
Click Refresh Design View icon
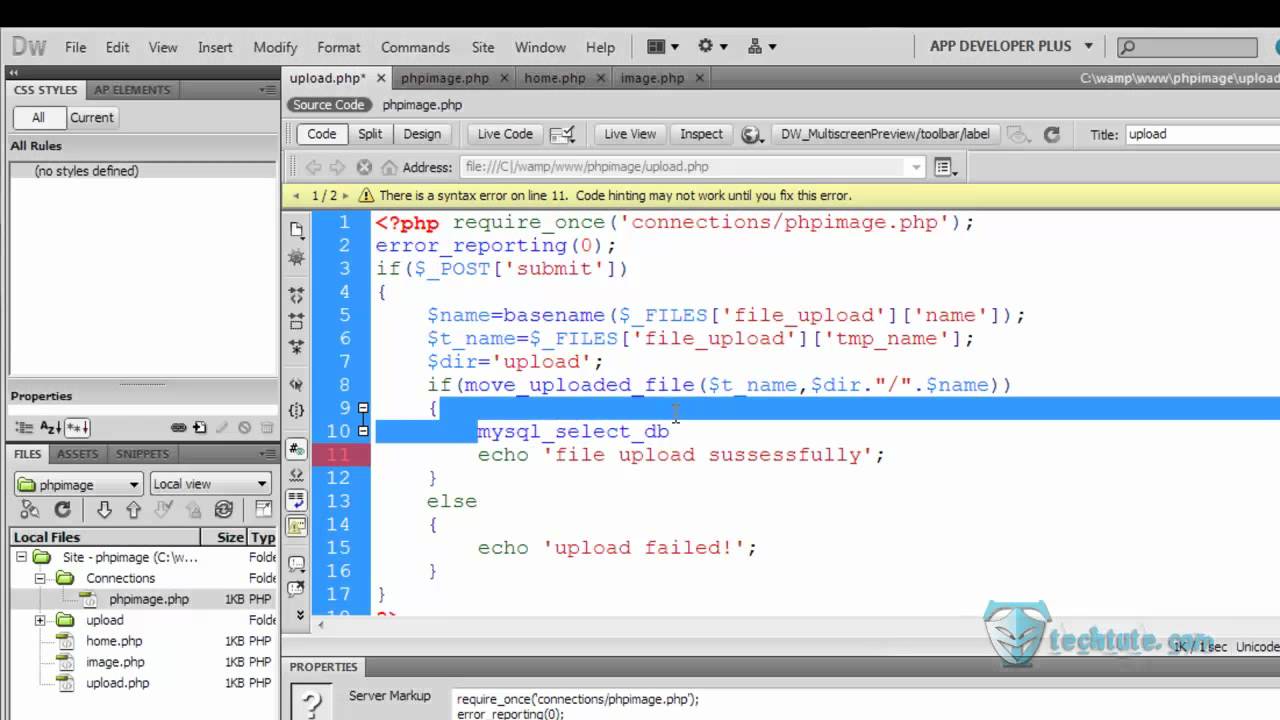coord(1051,134)
